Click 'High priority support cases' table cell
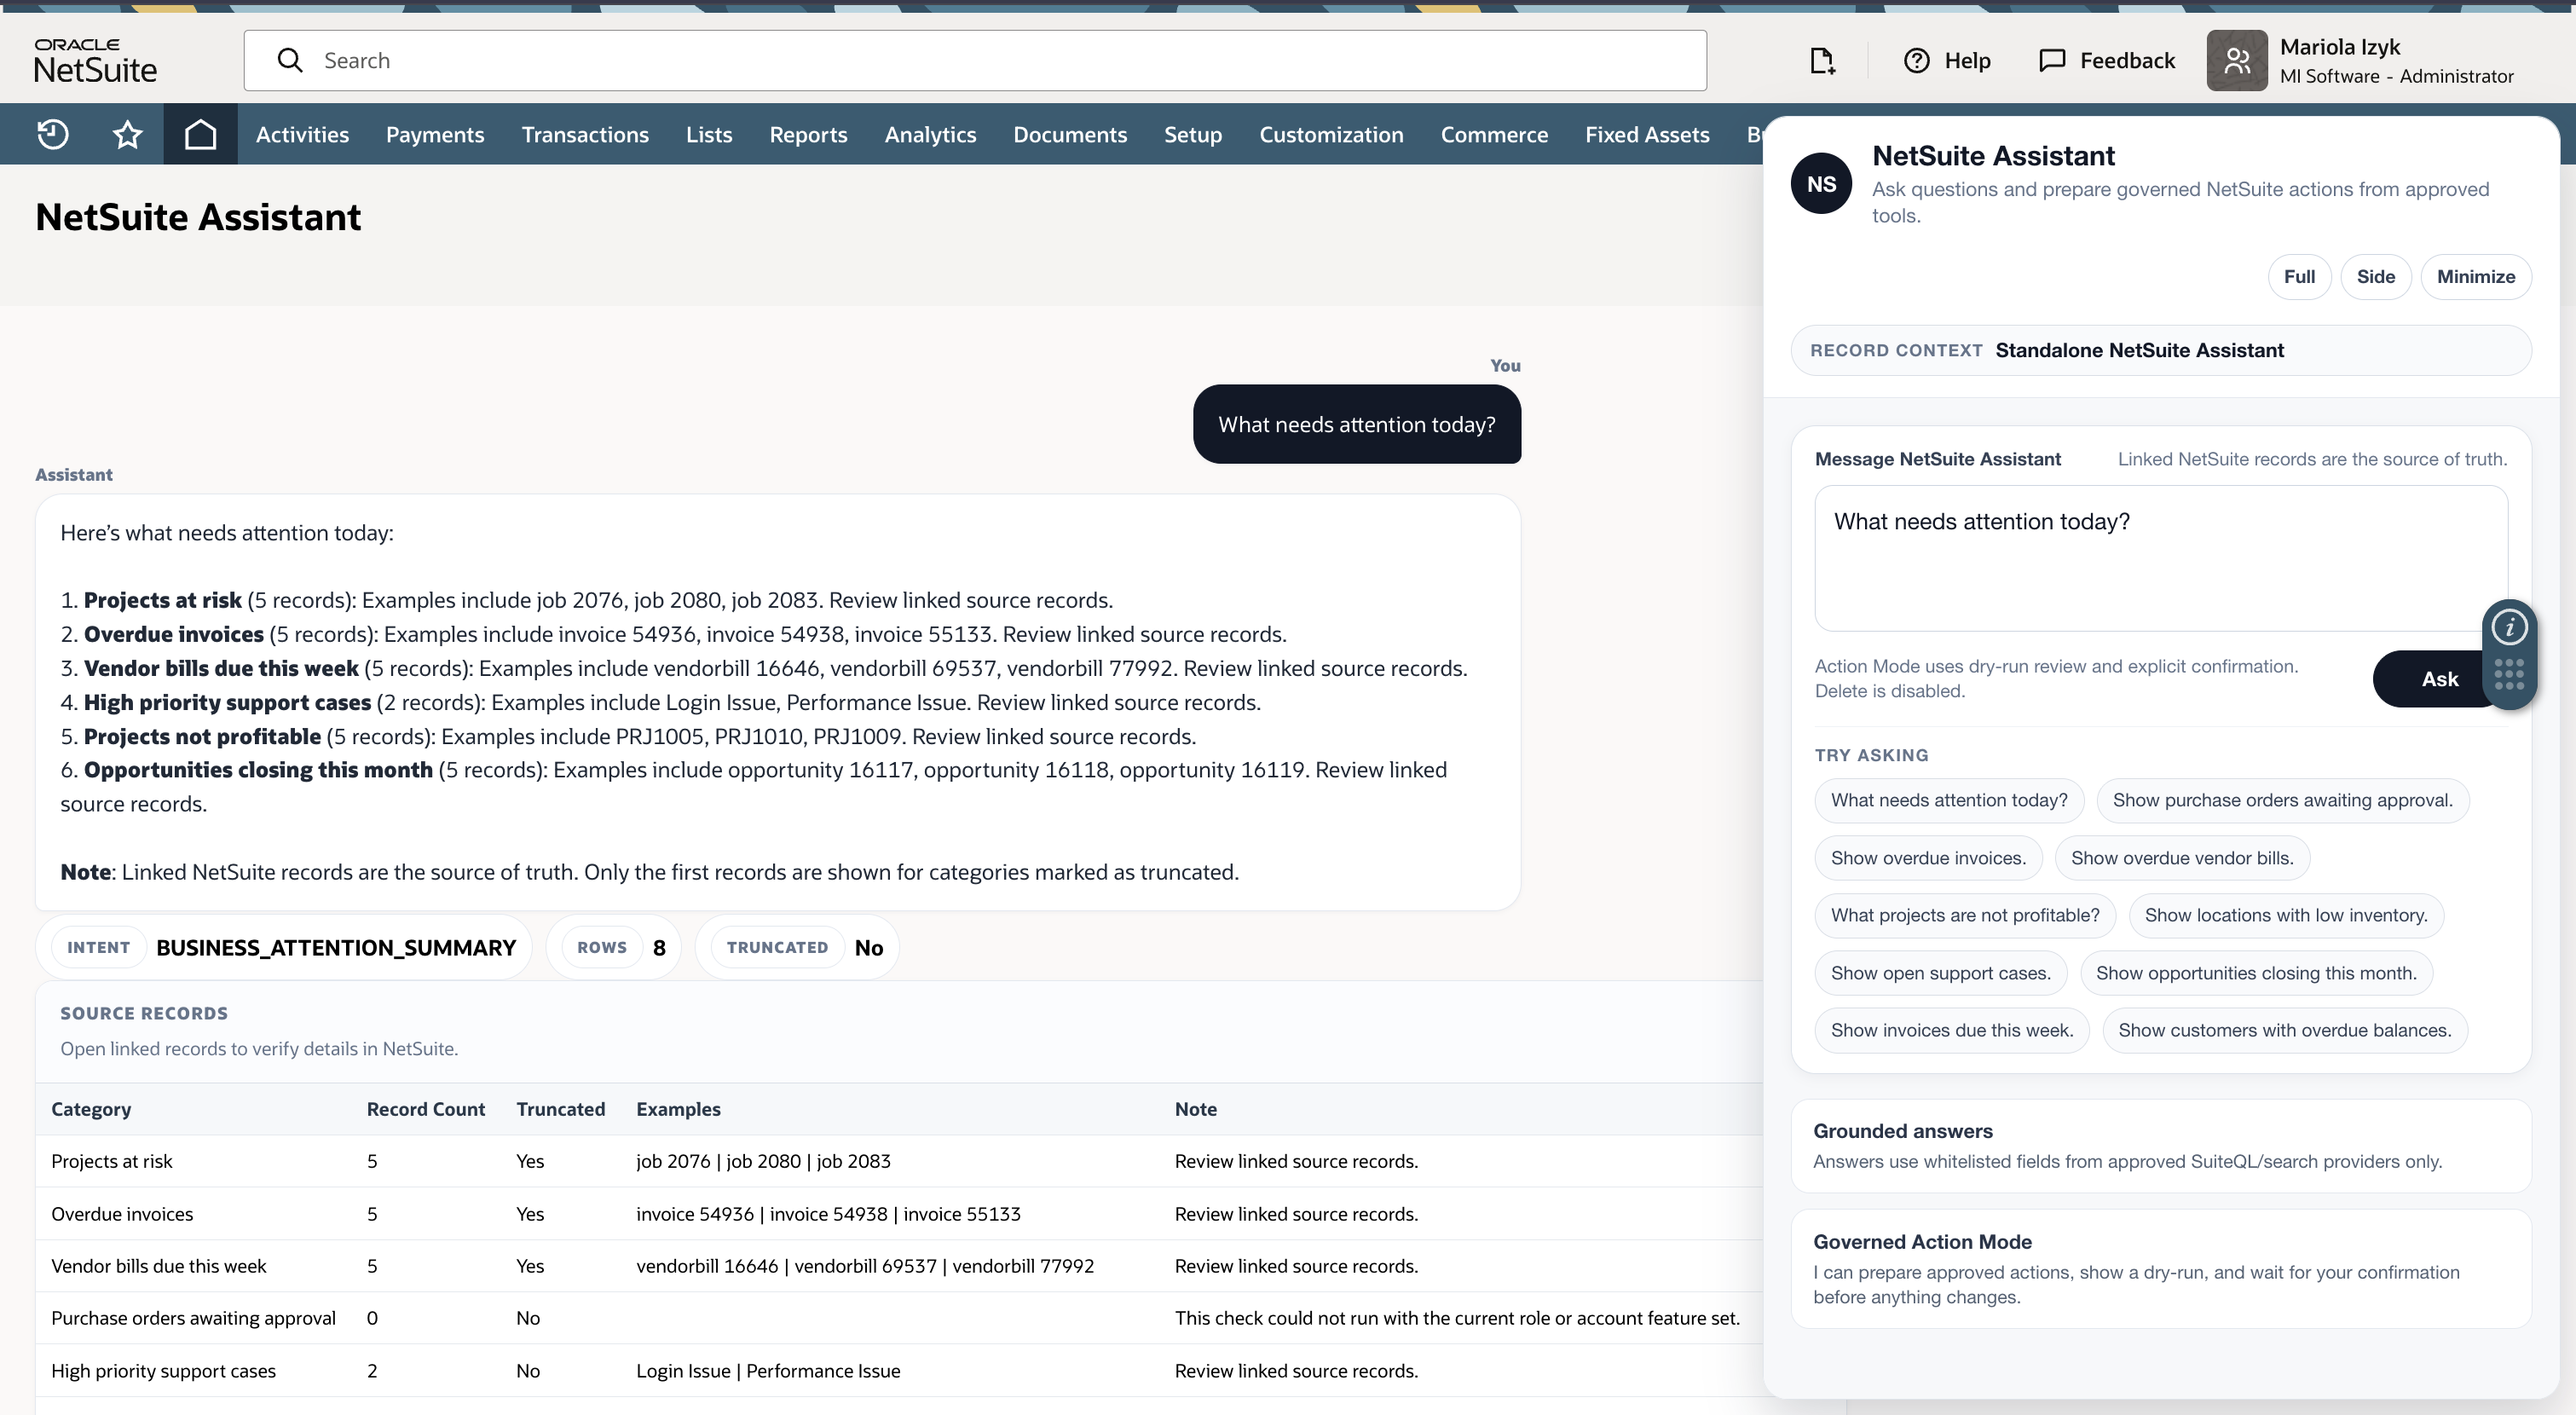Viewport: 2576px width, 1415px height. 163,1371
